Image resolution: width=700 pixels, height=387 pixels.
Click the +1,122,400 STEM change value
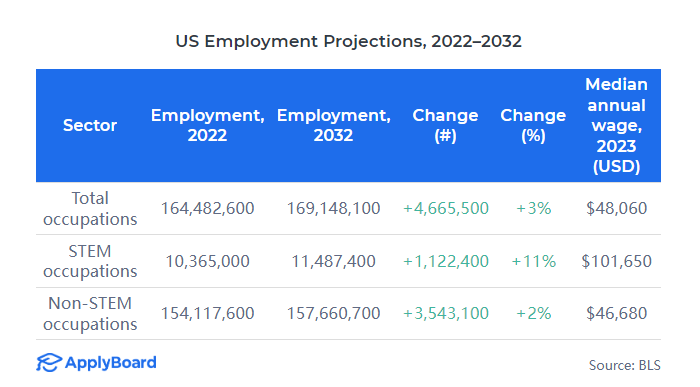pyautogui.click(x=446, y=261)
